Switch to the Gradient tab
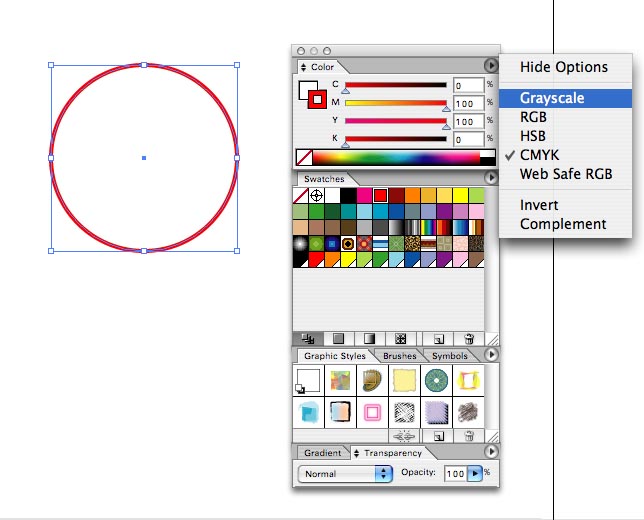Screen dimensions: 644x520 [322, 453]
